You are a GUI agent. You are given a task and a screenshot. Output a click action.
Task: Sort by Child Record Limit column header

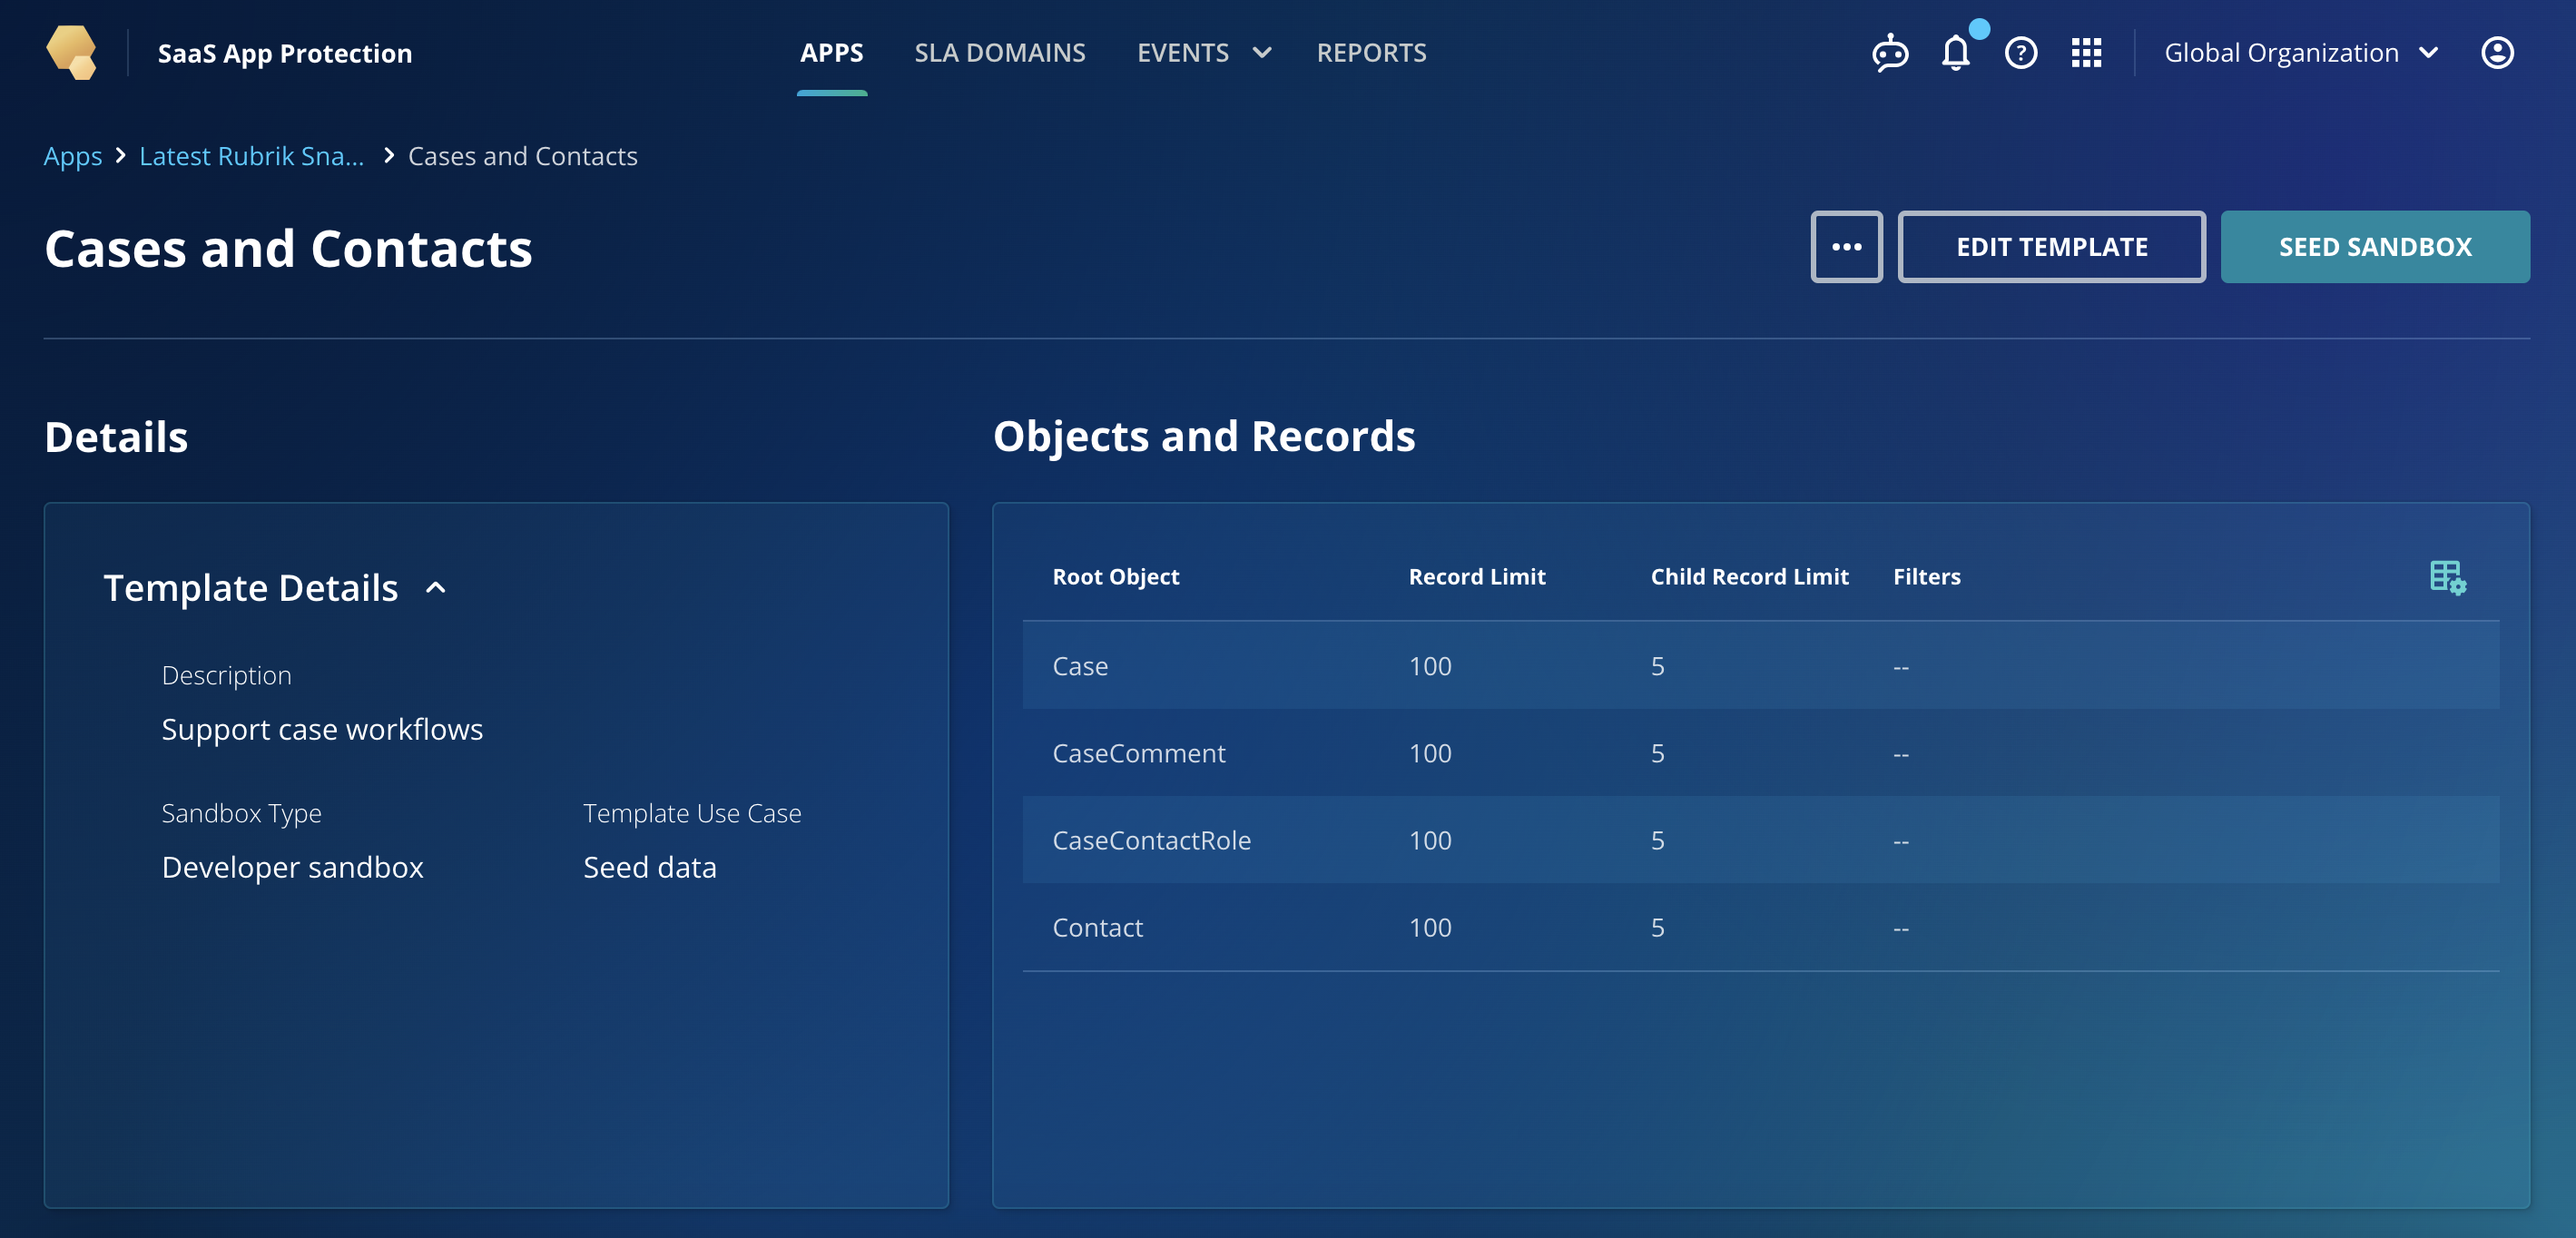click(1749, 577)
